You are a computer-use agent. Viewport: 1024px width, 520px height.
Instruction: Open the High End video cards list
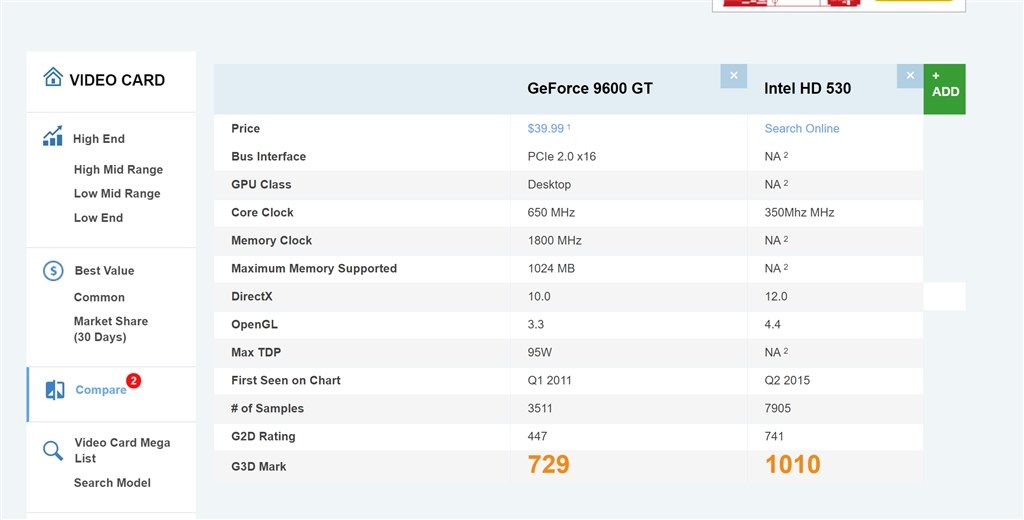(99, 138)
